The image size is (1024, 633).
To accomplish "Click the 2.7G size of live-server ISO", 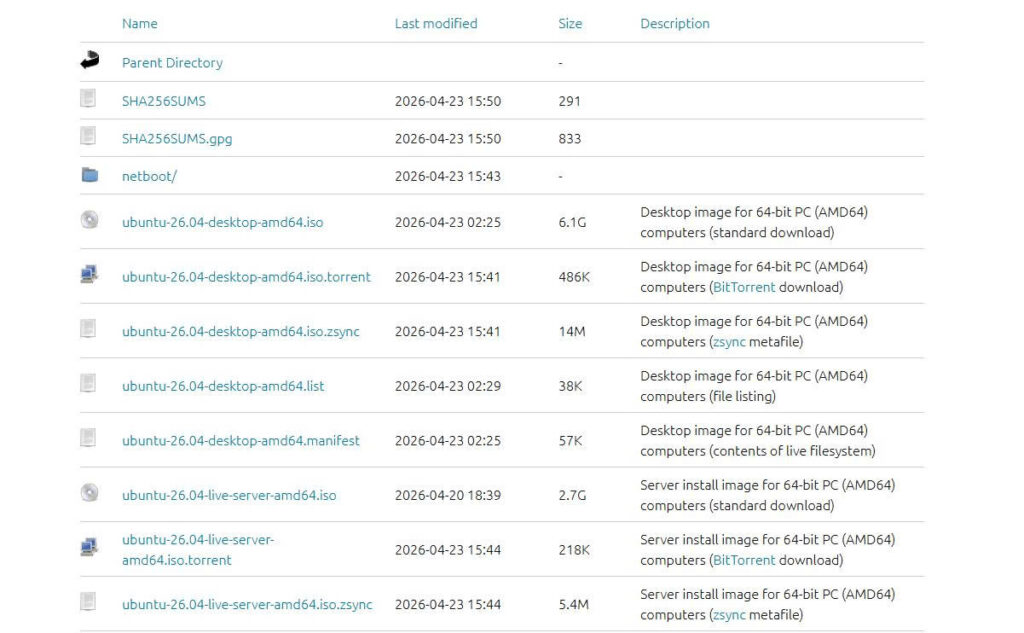I will [572, 495].
